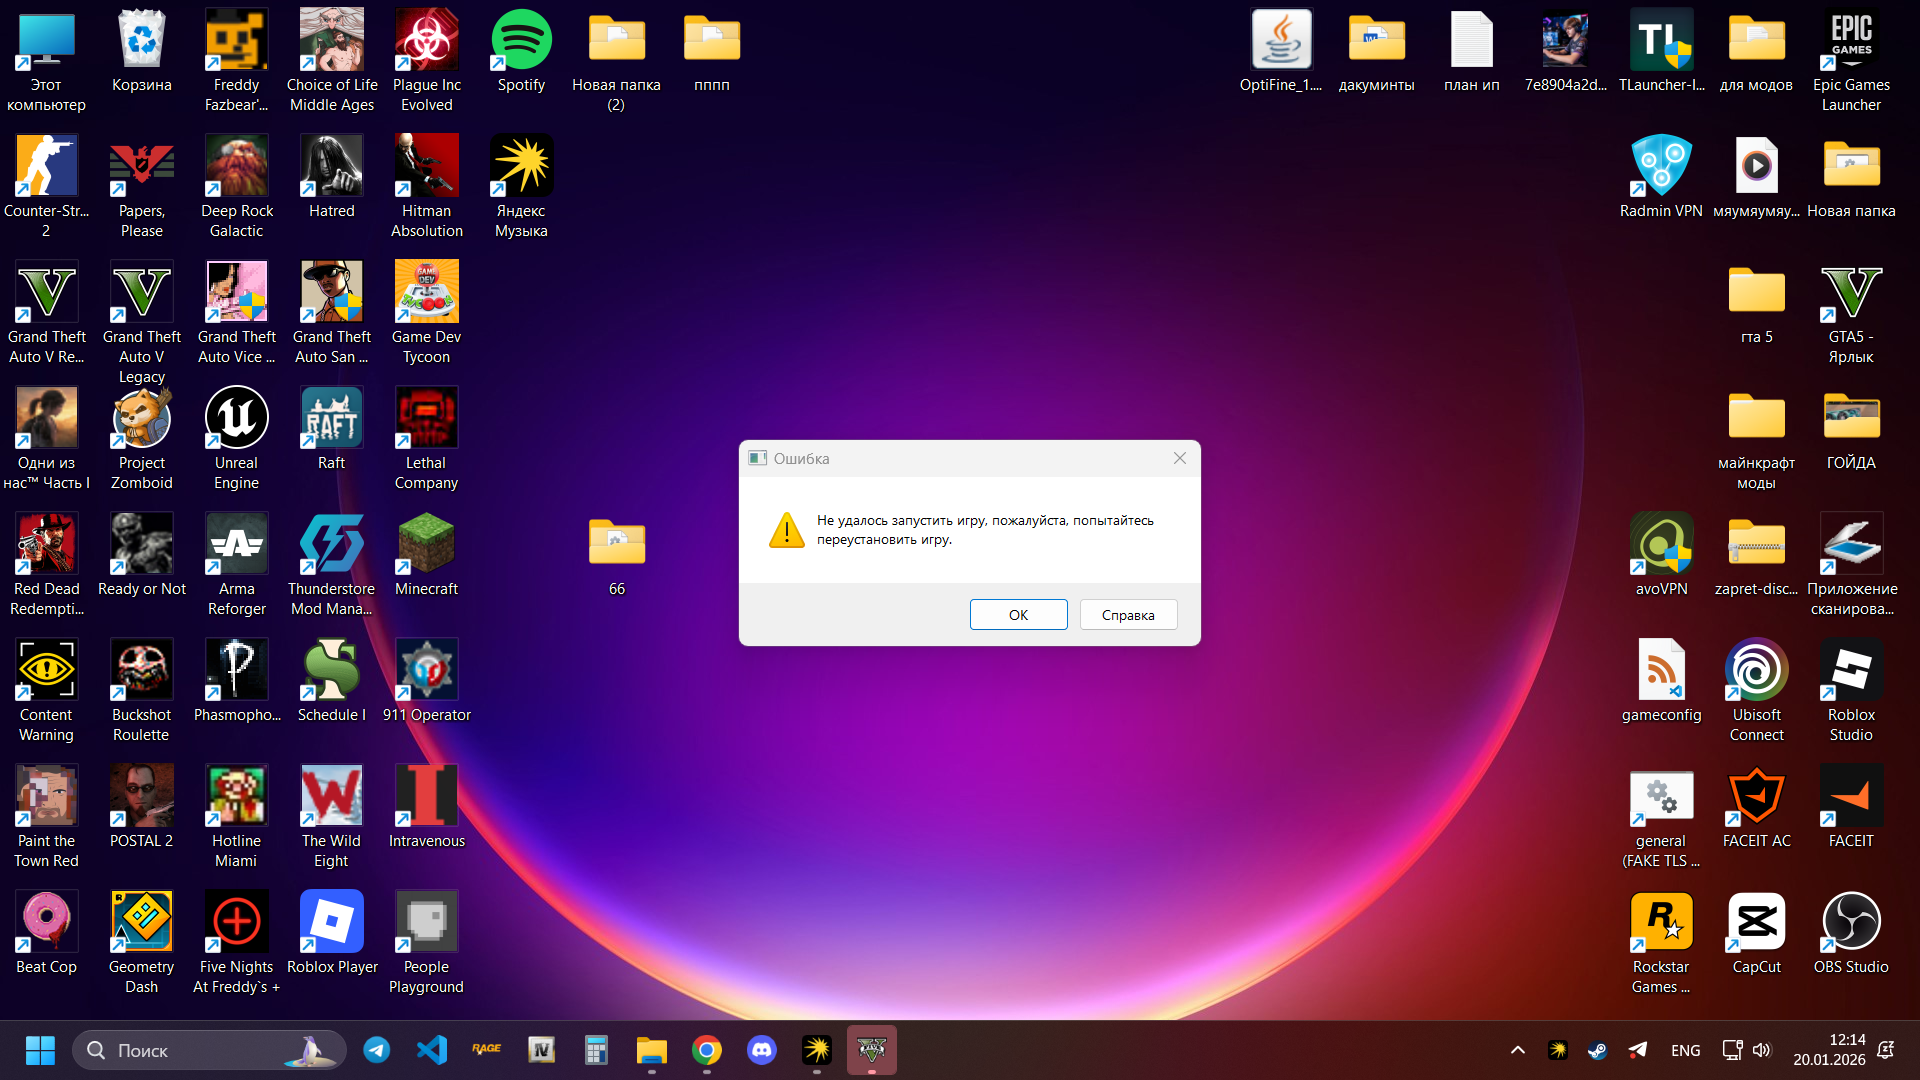Open Discord from the taskbar
This screenshot has height=1080, width=1920.
[x=762, y=1050]
